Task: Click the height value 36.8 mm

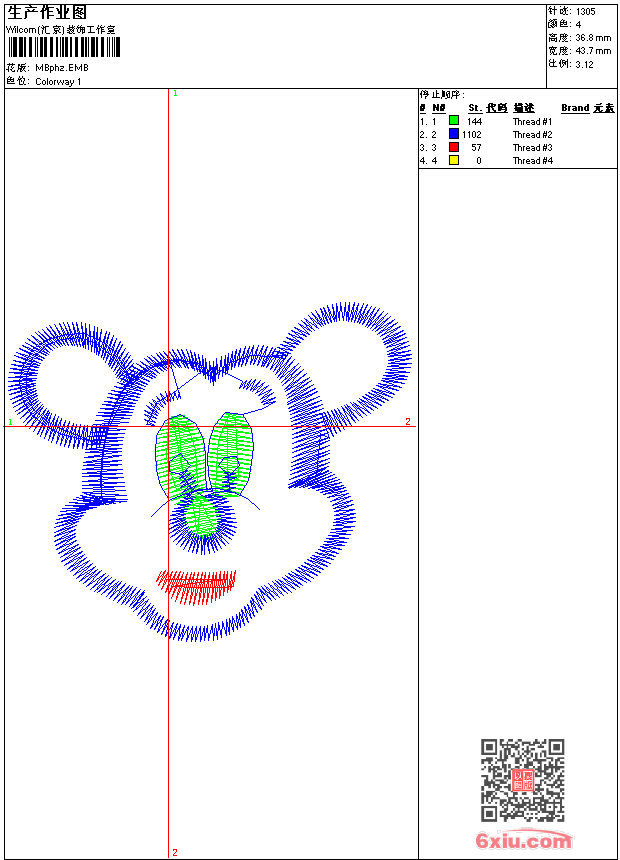Action: tap(593, 38)
